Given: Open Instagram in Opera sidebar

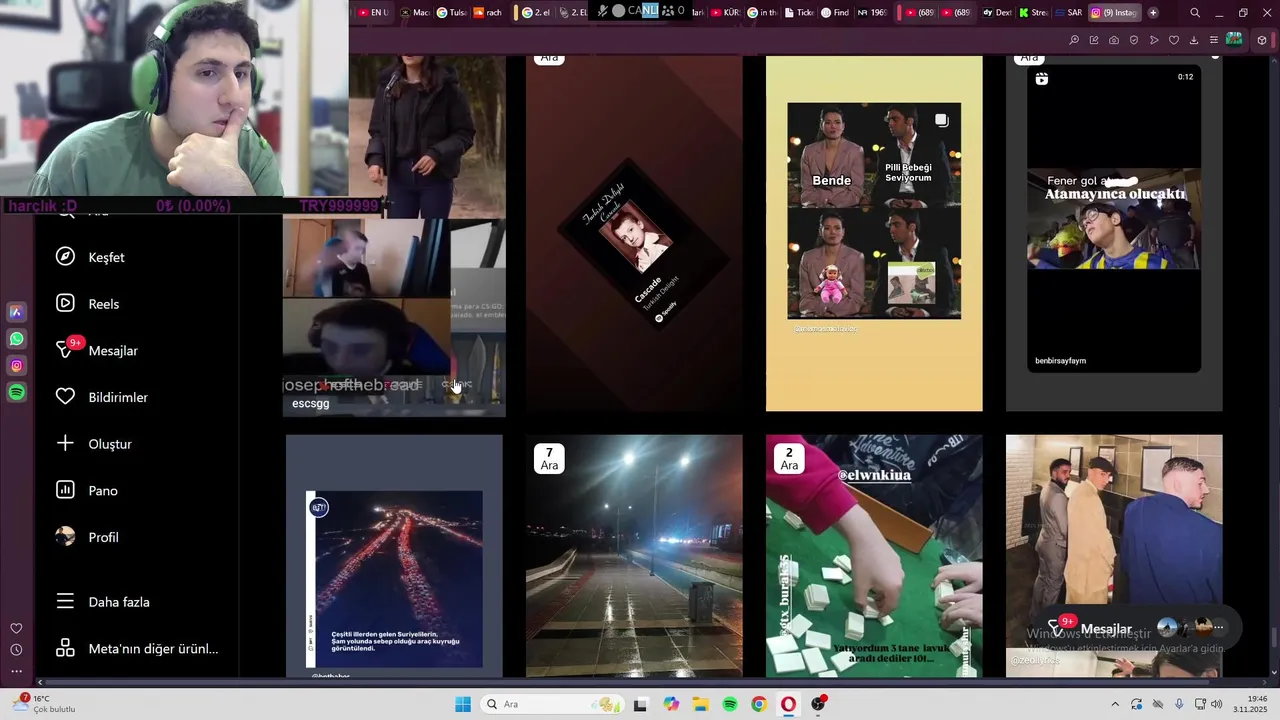Looking at the screenshot, I should point(17,366).
